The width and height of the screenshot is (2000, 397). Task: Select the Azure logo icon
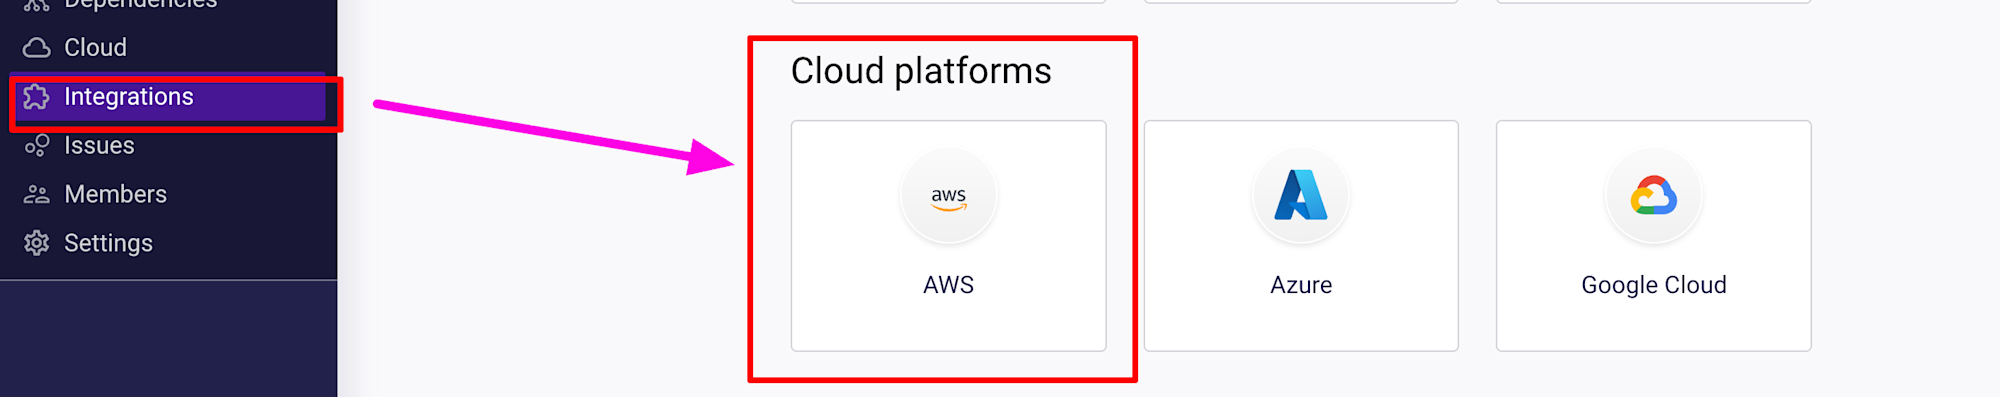click(x=1301, y=196)
